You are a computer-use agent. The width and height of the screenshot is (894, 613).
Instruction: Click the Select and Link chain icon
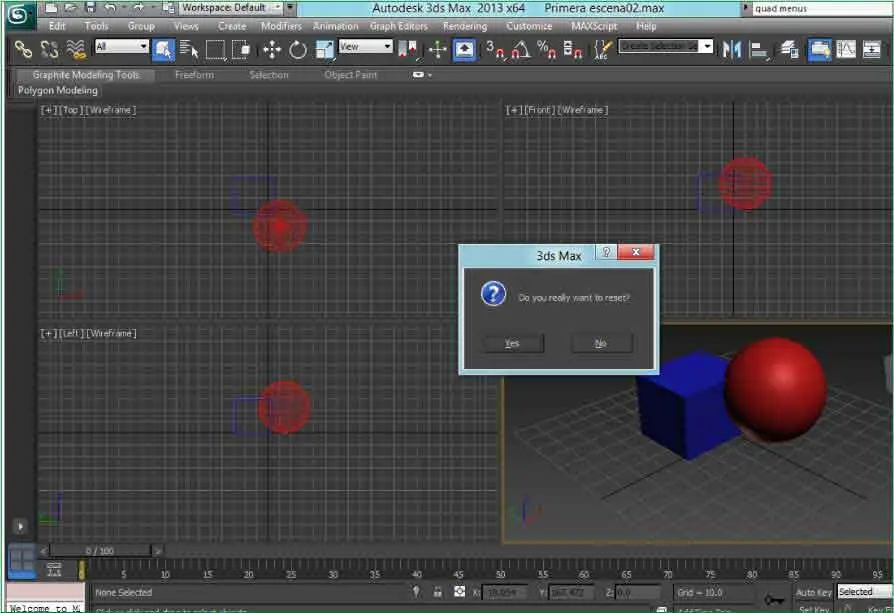23,50
